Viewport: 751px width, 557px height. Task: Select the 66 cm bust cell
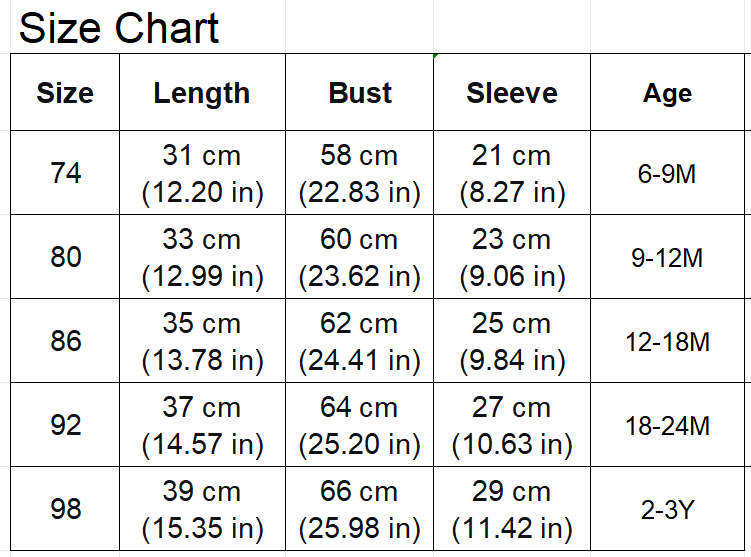[360, 509]
